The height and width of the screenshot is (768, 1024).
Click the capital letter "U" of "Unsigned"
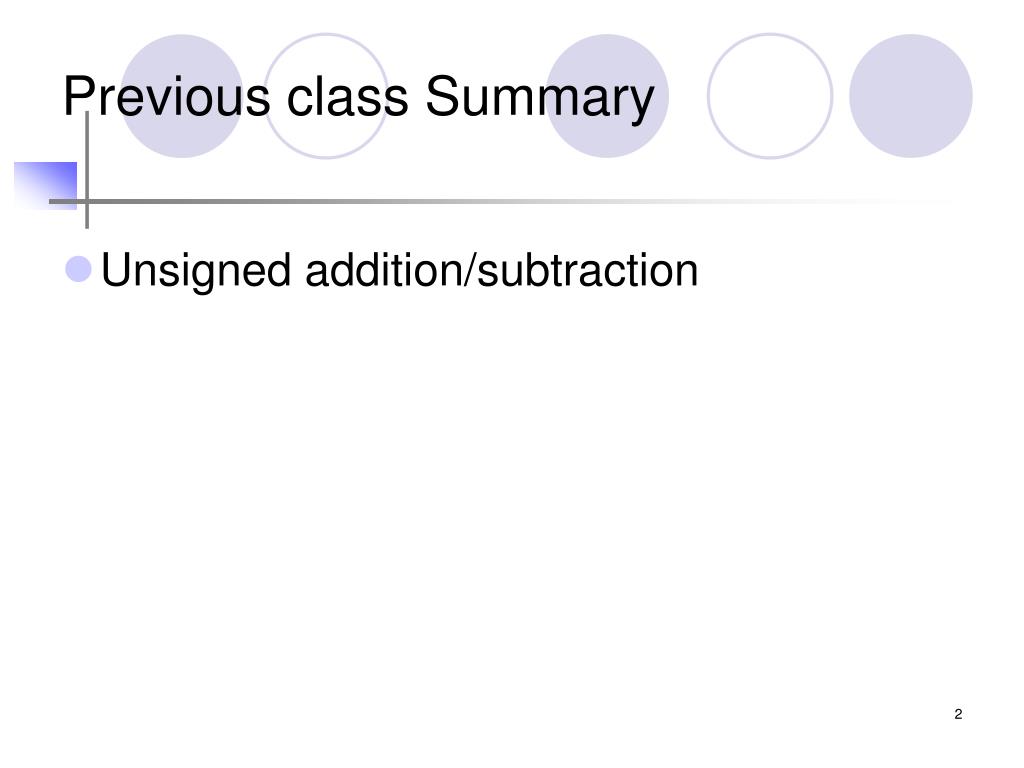click(x=116, y=269)
